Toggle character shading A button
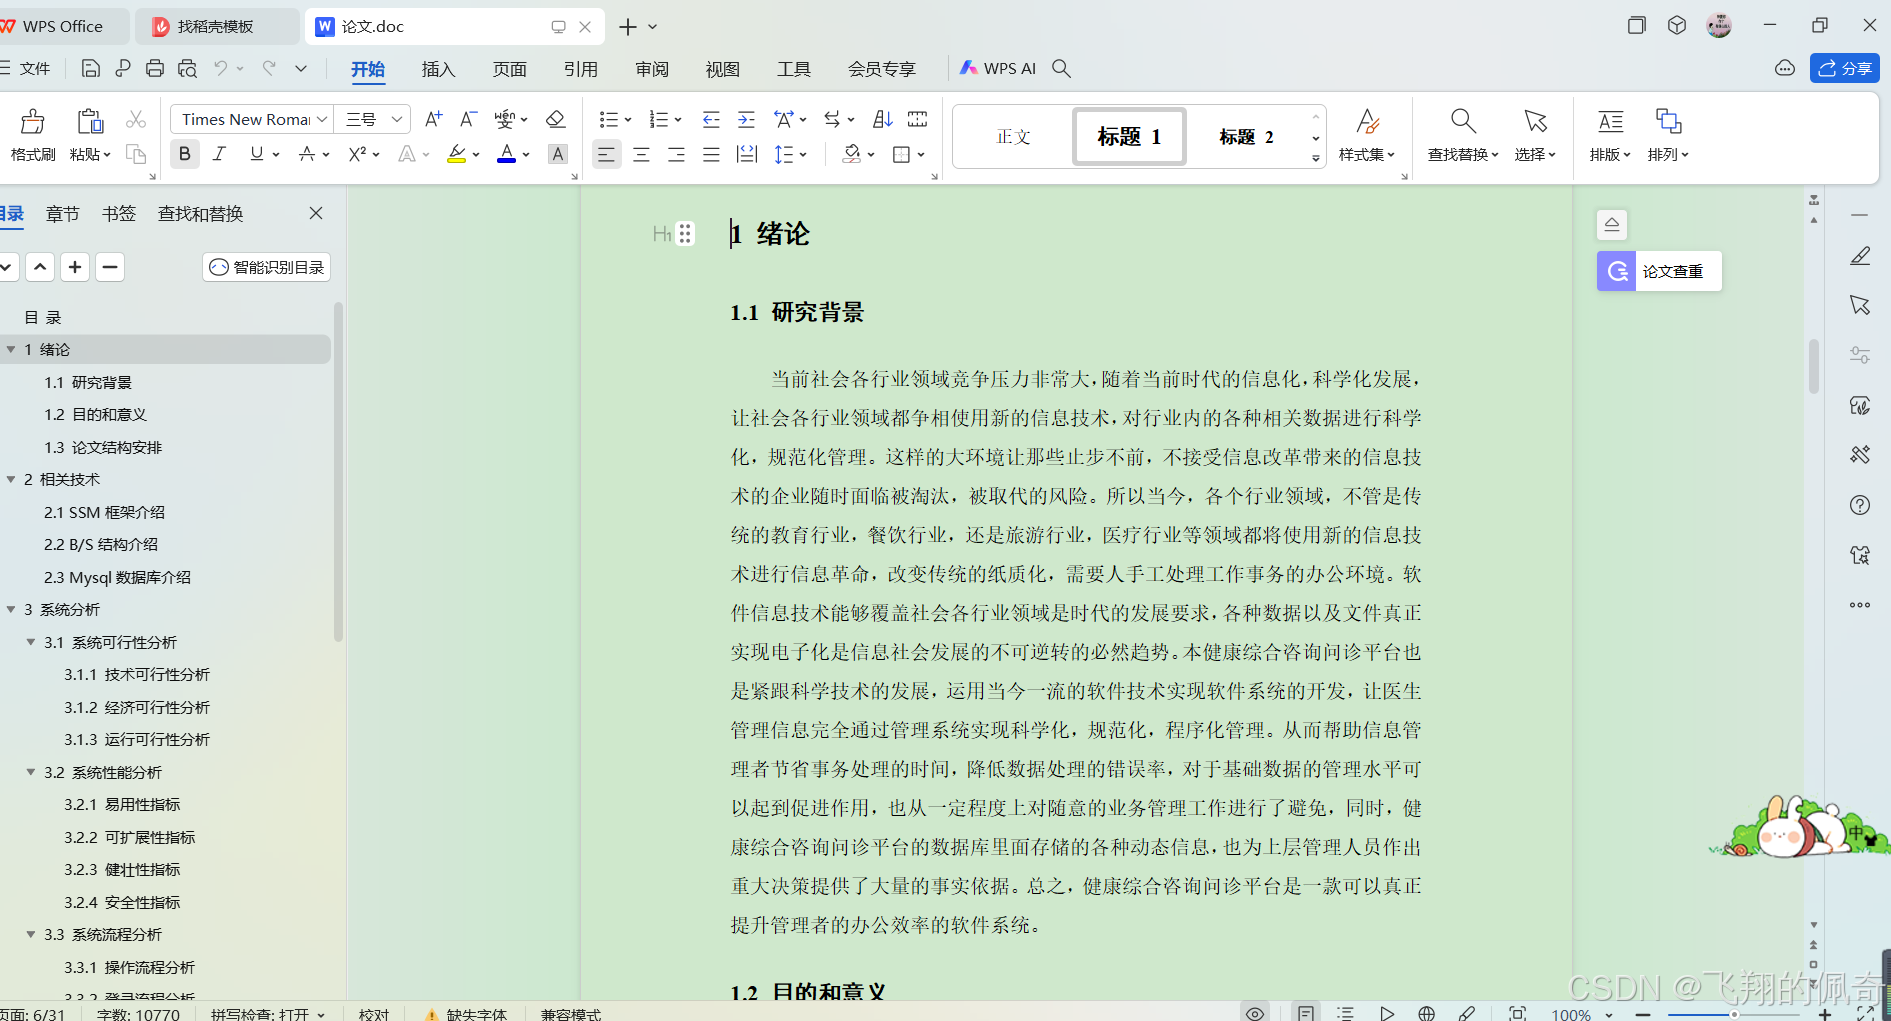This screenshot has height=1021, width=1891. click(x=558, y=154)
